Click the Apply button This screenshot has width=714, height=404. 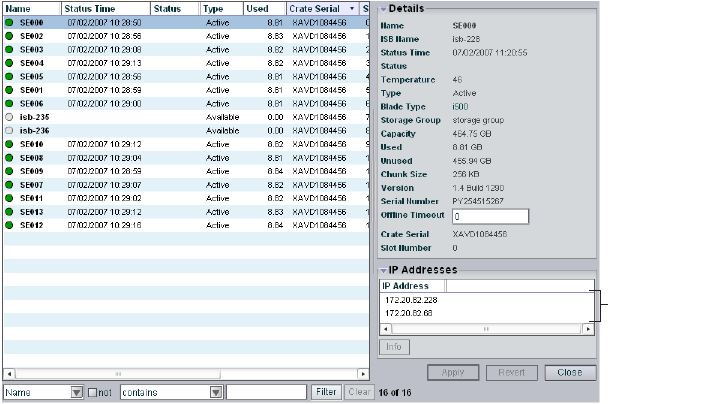click(453, 373)
